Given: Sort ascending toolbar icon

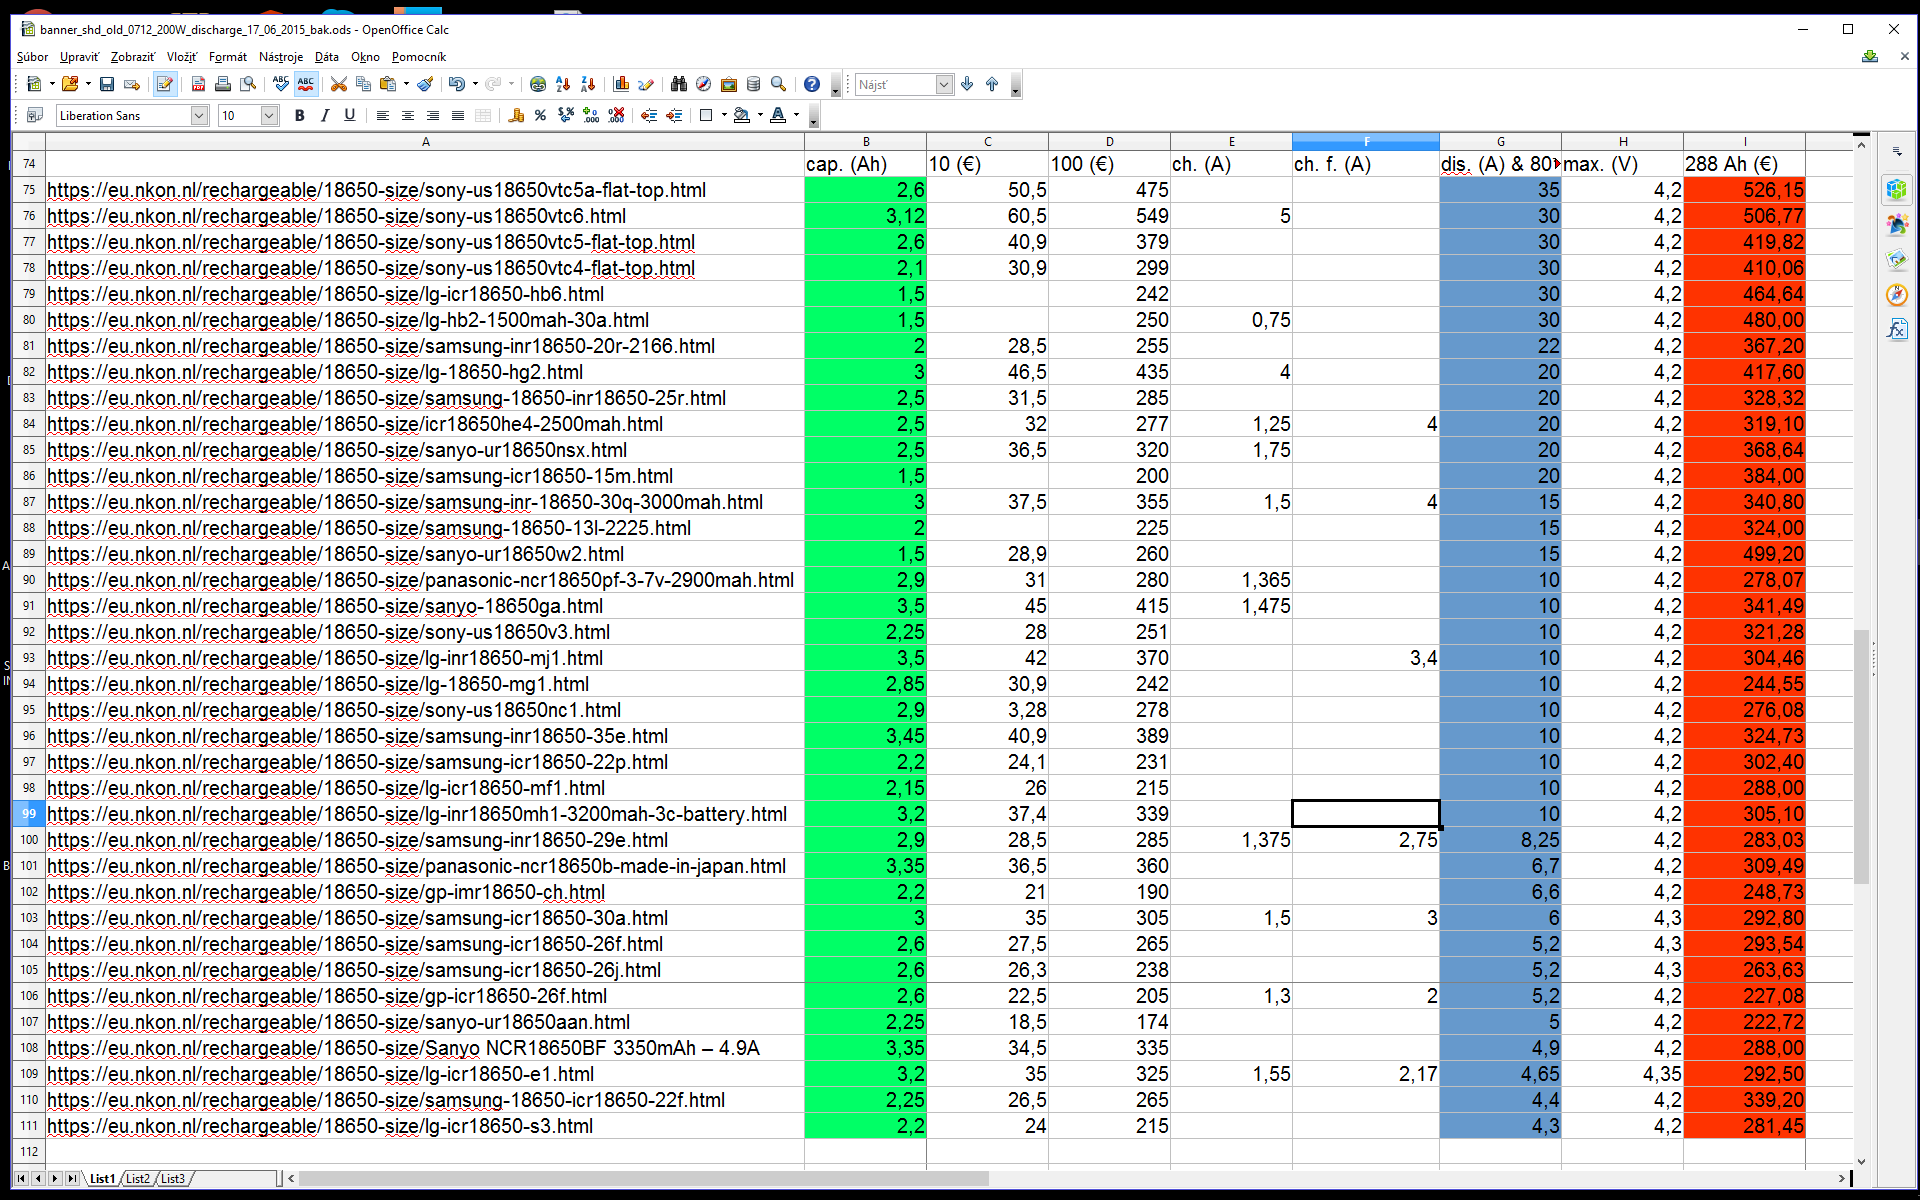Looking at the screenshot, I should coord(563,85).
